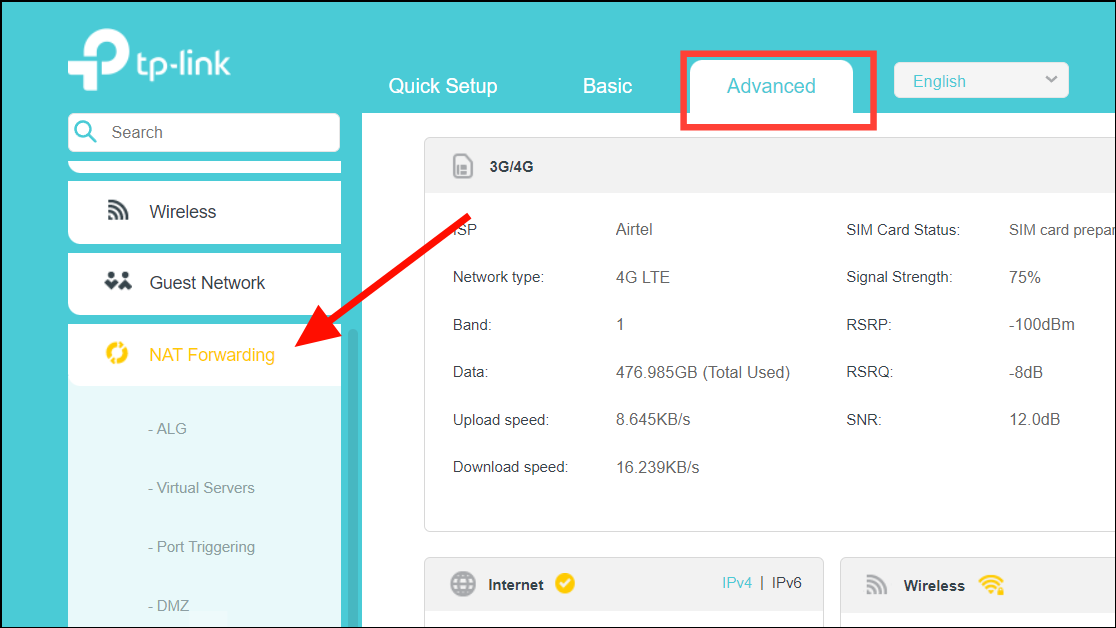Click the yellow Wi-Fi lock icon

coord(991,585)
